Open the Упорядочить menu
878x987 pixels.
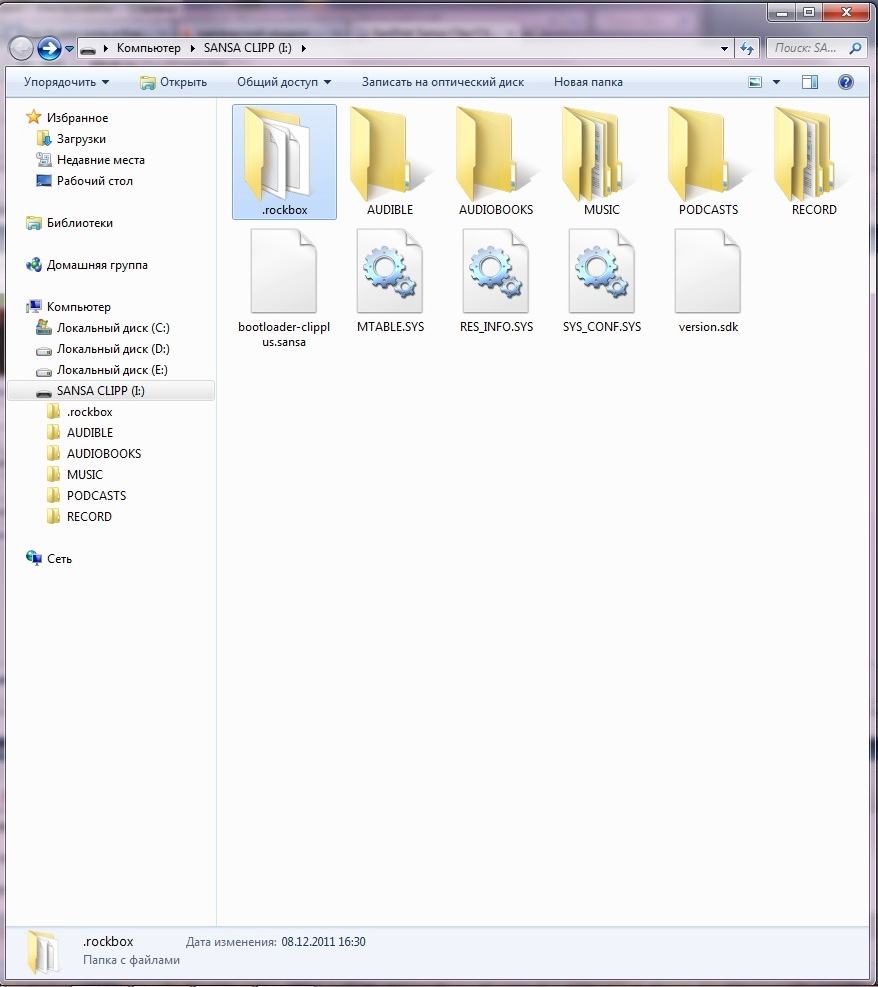tap(66, 82)
